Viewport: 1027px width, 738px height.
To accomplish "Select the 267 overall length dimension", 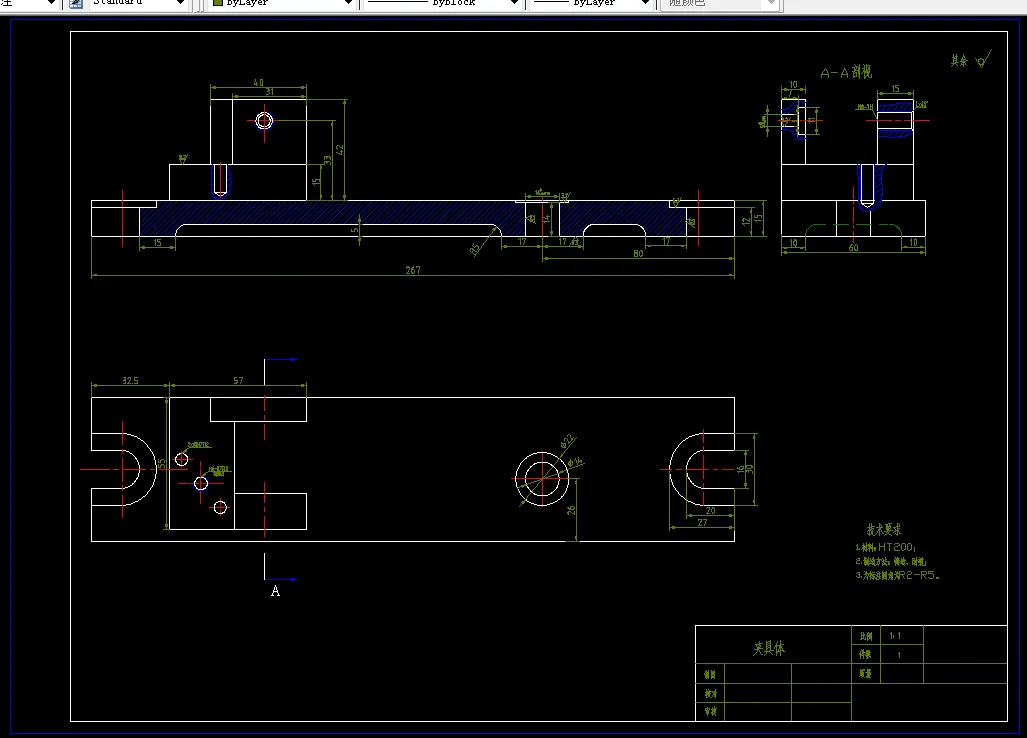I will [413, 270].
